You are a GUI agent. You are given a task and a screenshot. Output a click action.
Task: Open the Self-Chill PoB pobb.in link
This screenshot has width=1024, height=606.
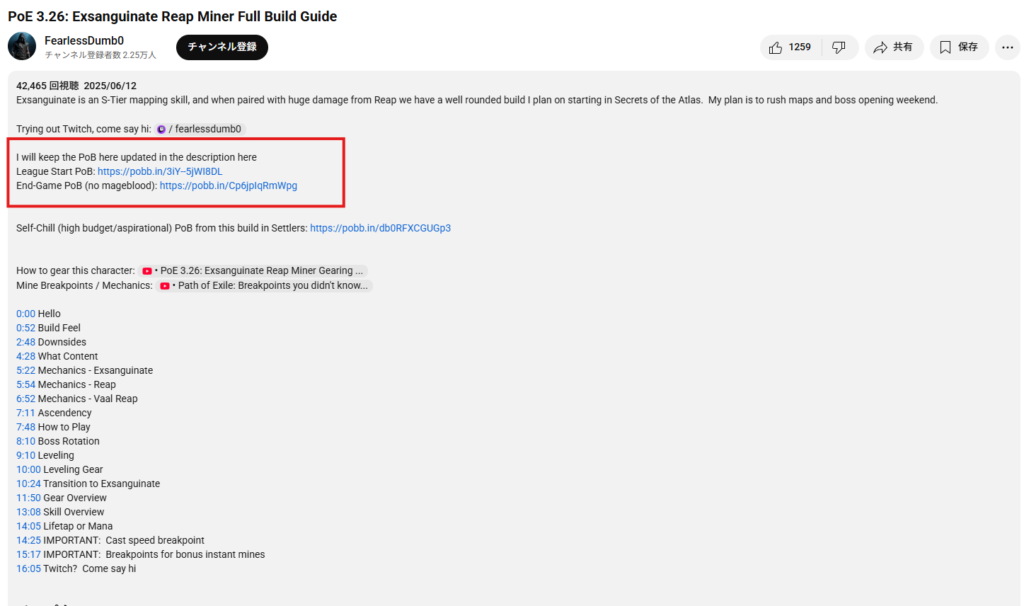point(380,228)
